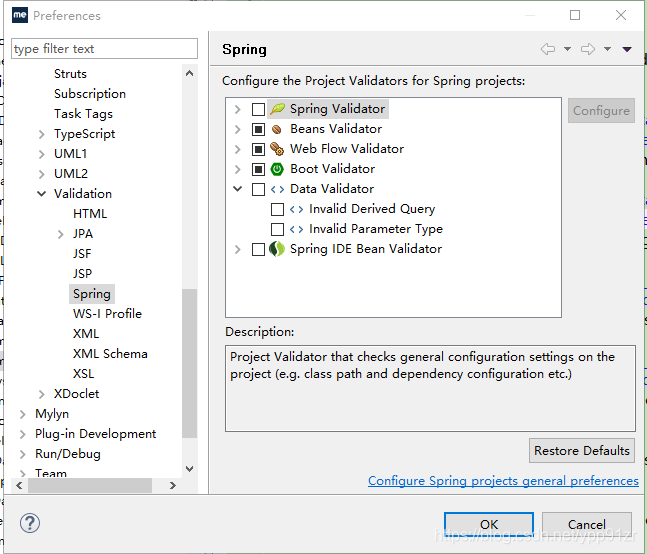Expand the JPA validation node
The height and width of the screenshot is (554, 647).
[x=60, y=234]
